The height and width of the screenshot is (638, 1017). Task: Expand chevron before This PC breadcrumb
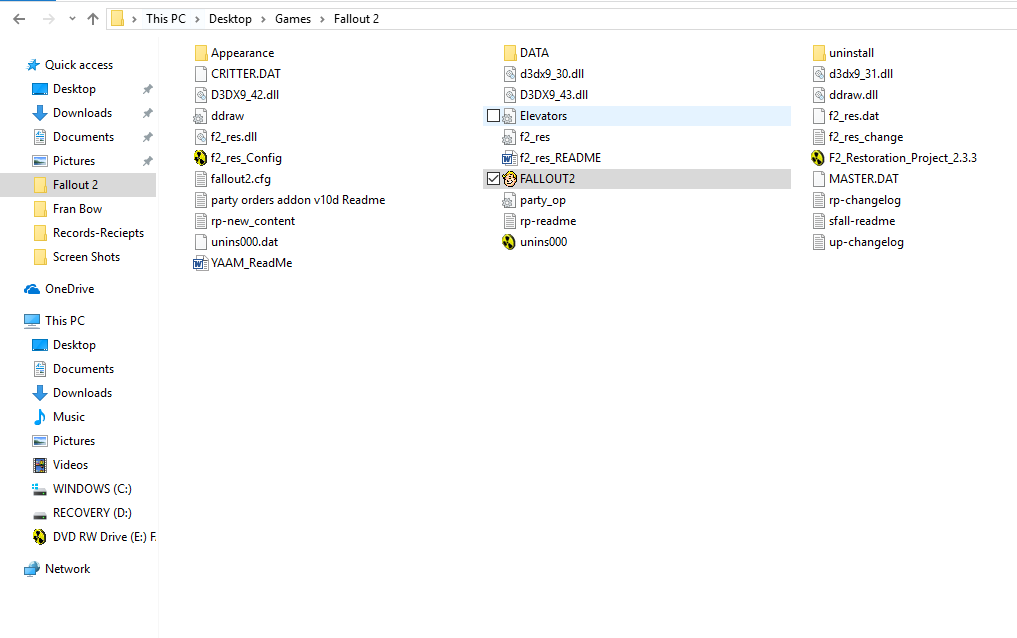coord(134,19)
